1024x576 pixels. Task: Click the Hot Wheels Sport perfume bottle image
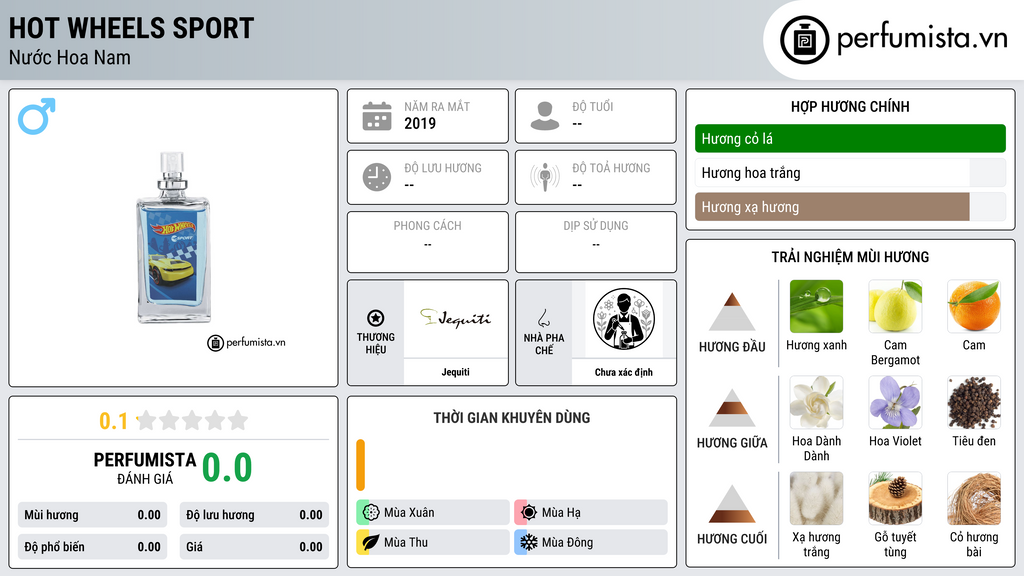pos(173,238)
